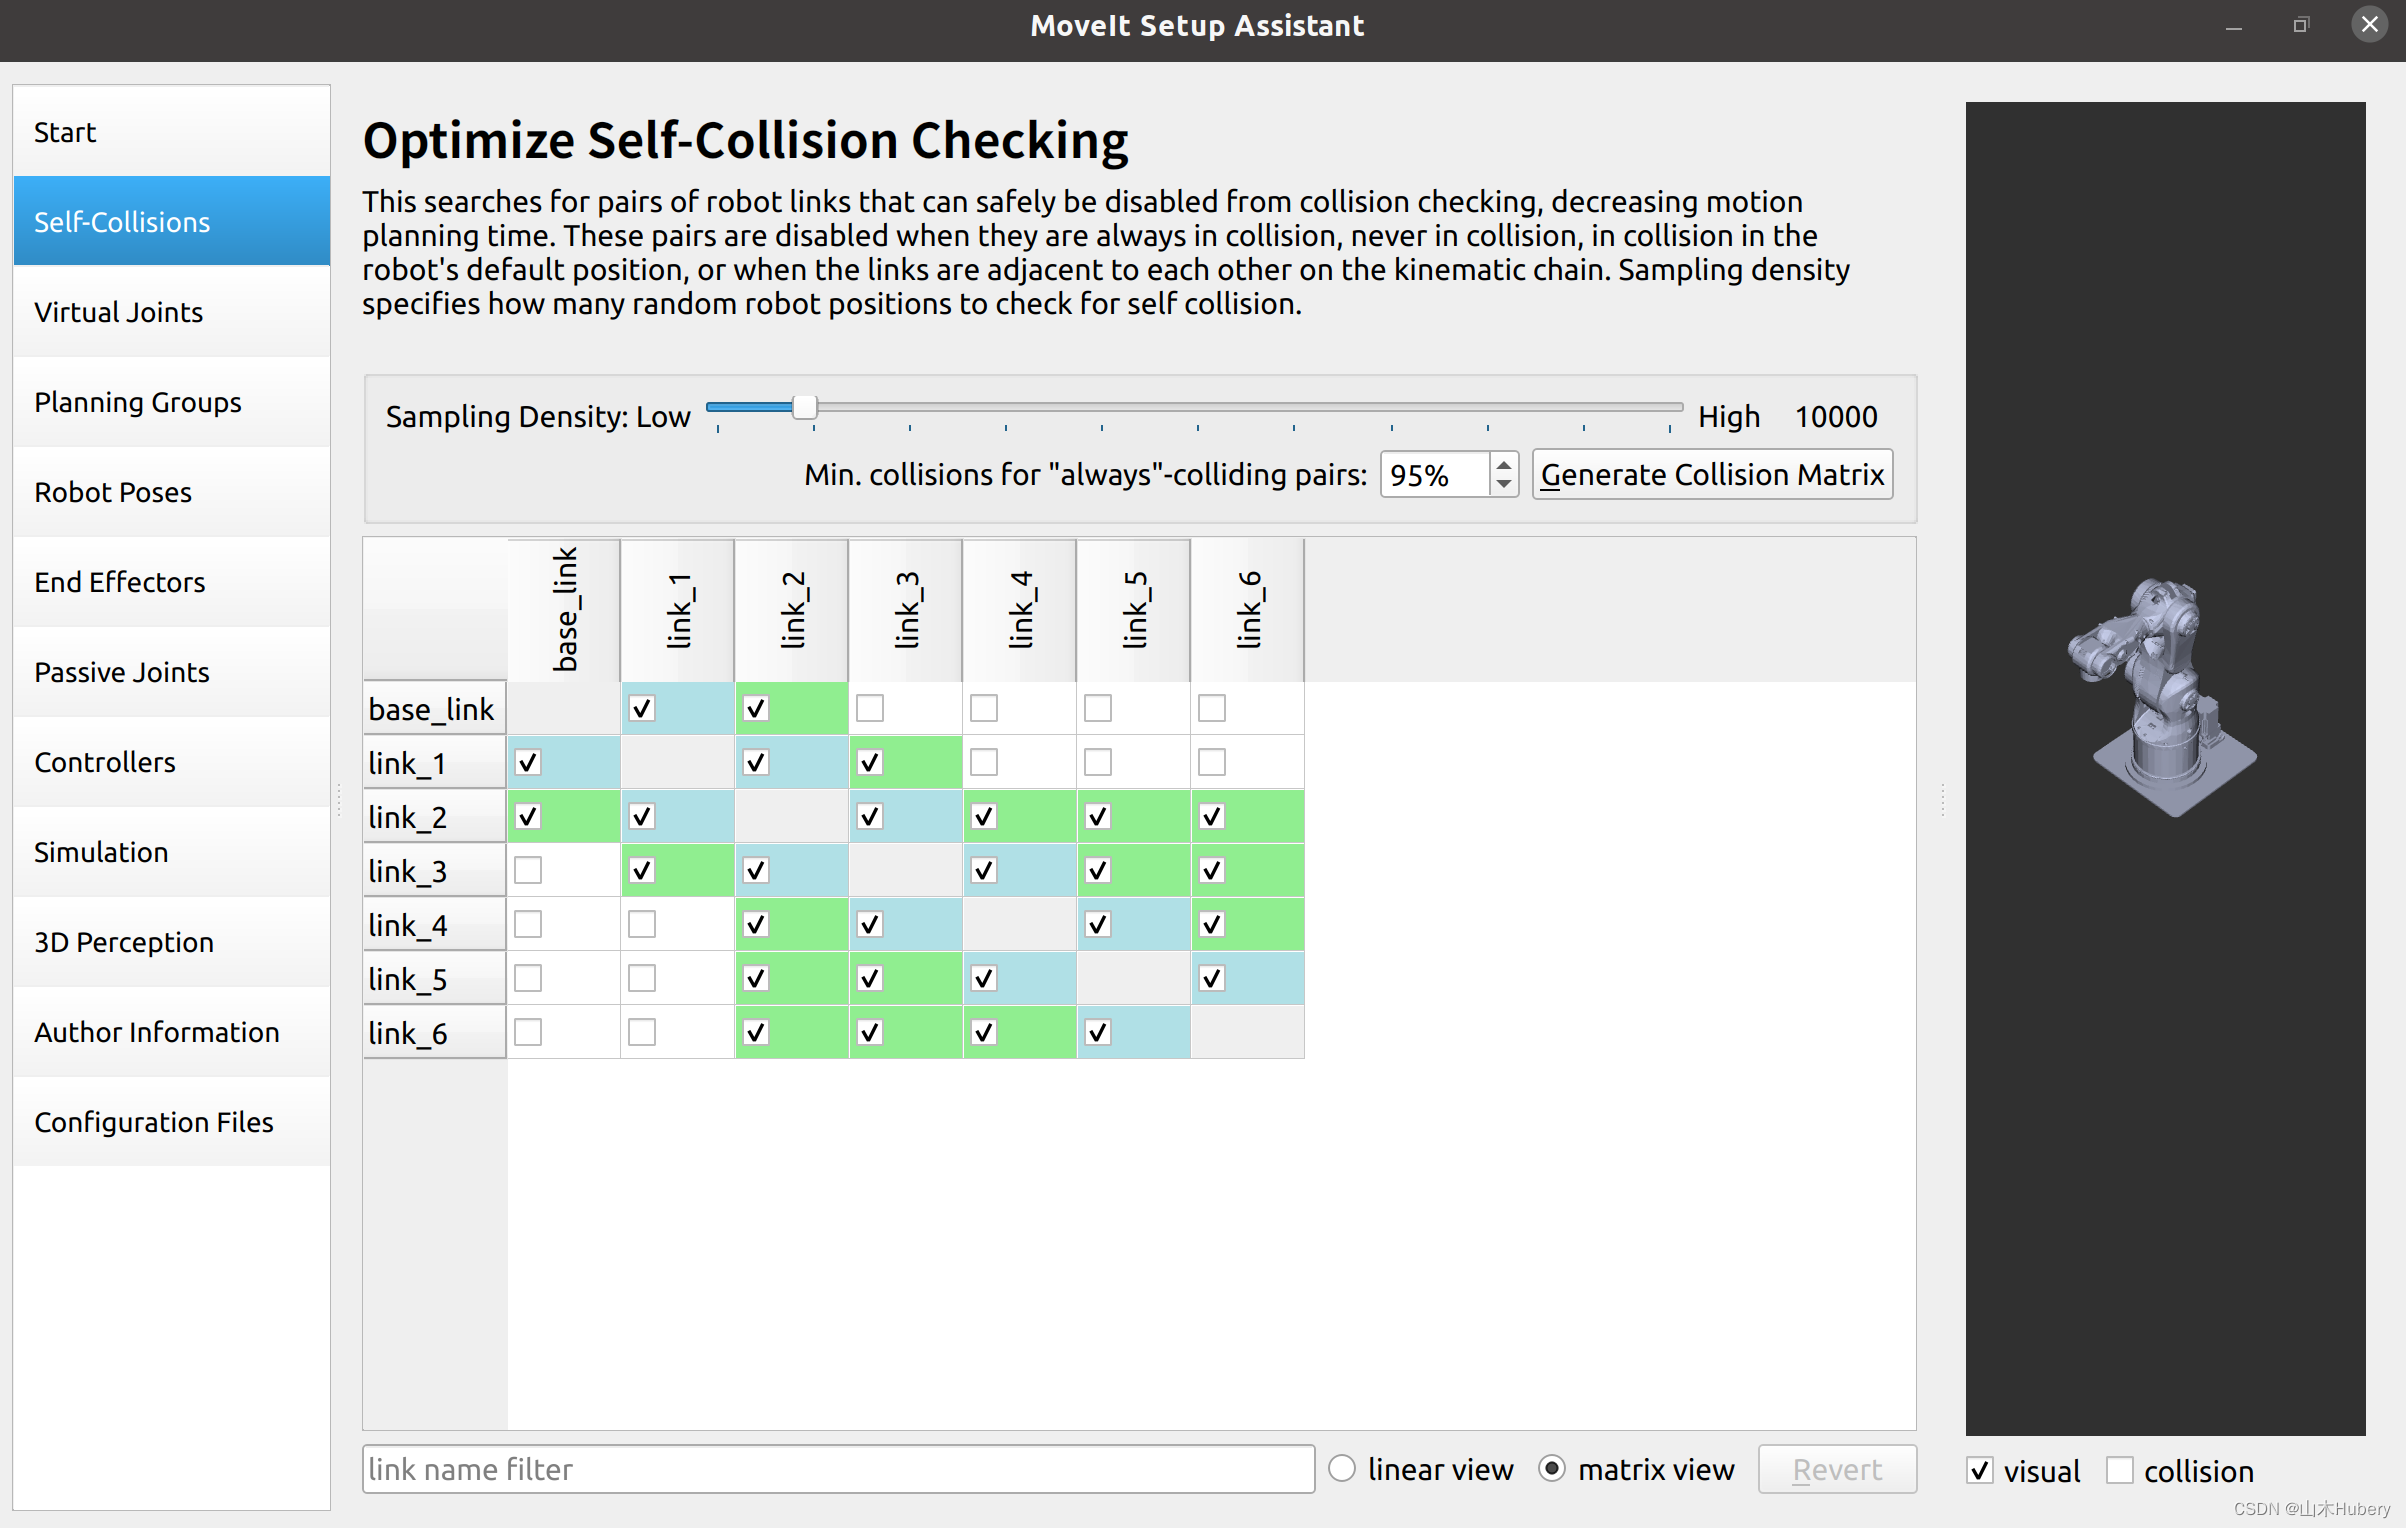Minimize the MoveIt Setup Assistant window

[2234, 27]
